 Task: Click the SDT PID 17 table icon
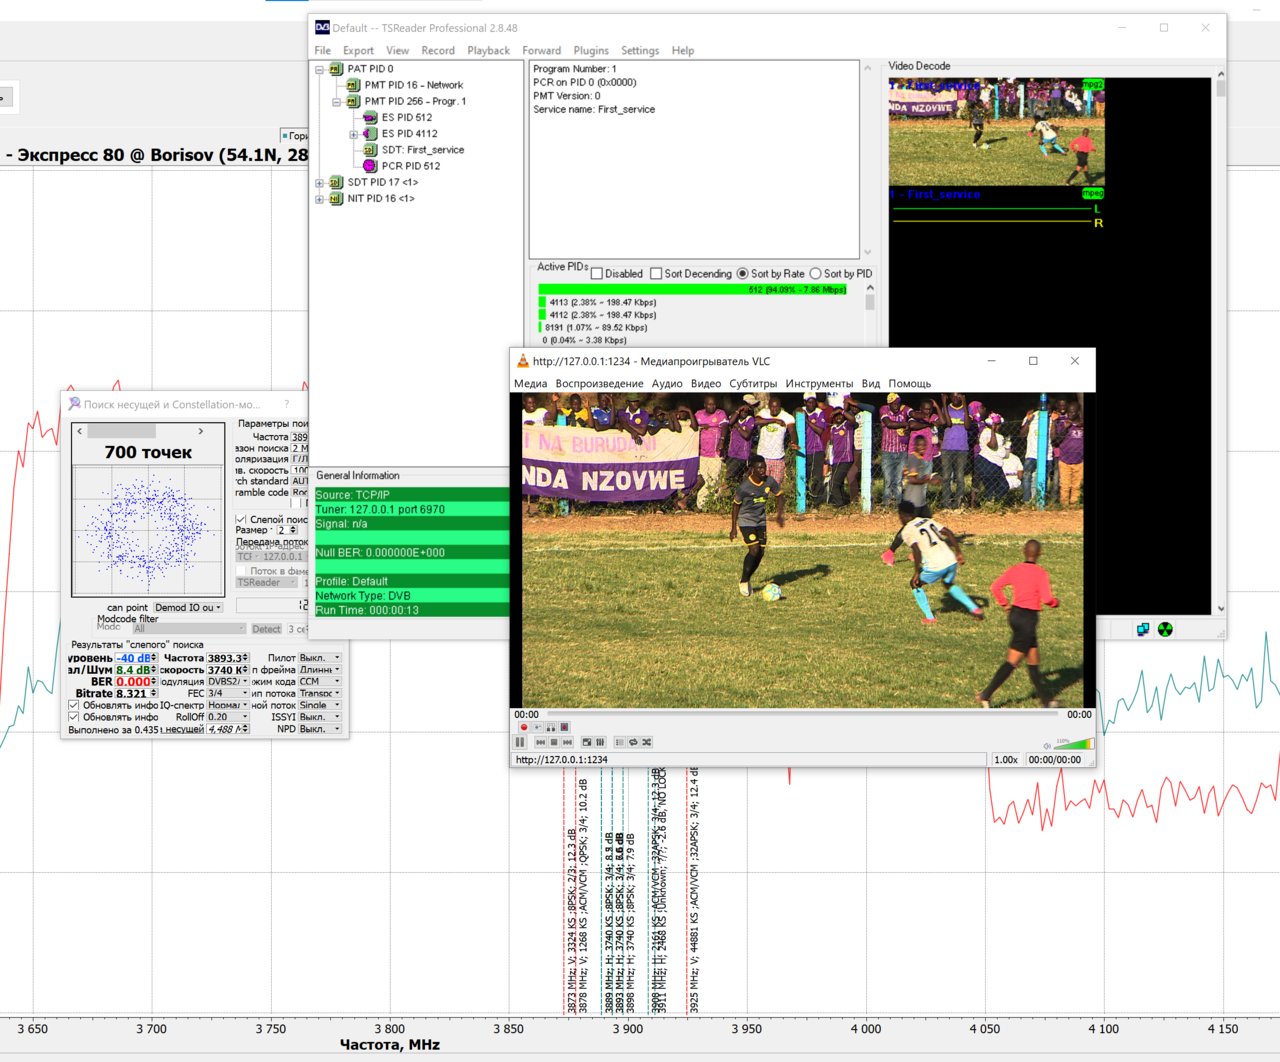point(336,182)
